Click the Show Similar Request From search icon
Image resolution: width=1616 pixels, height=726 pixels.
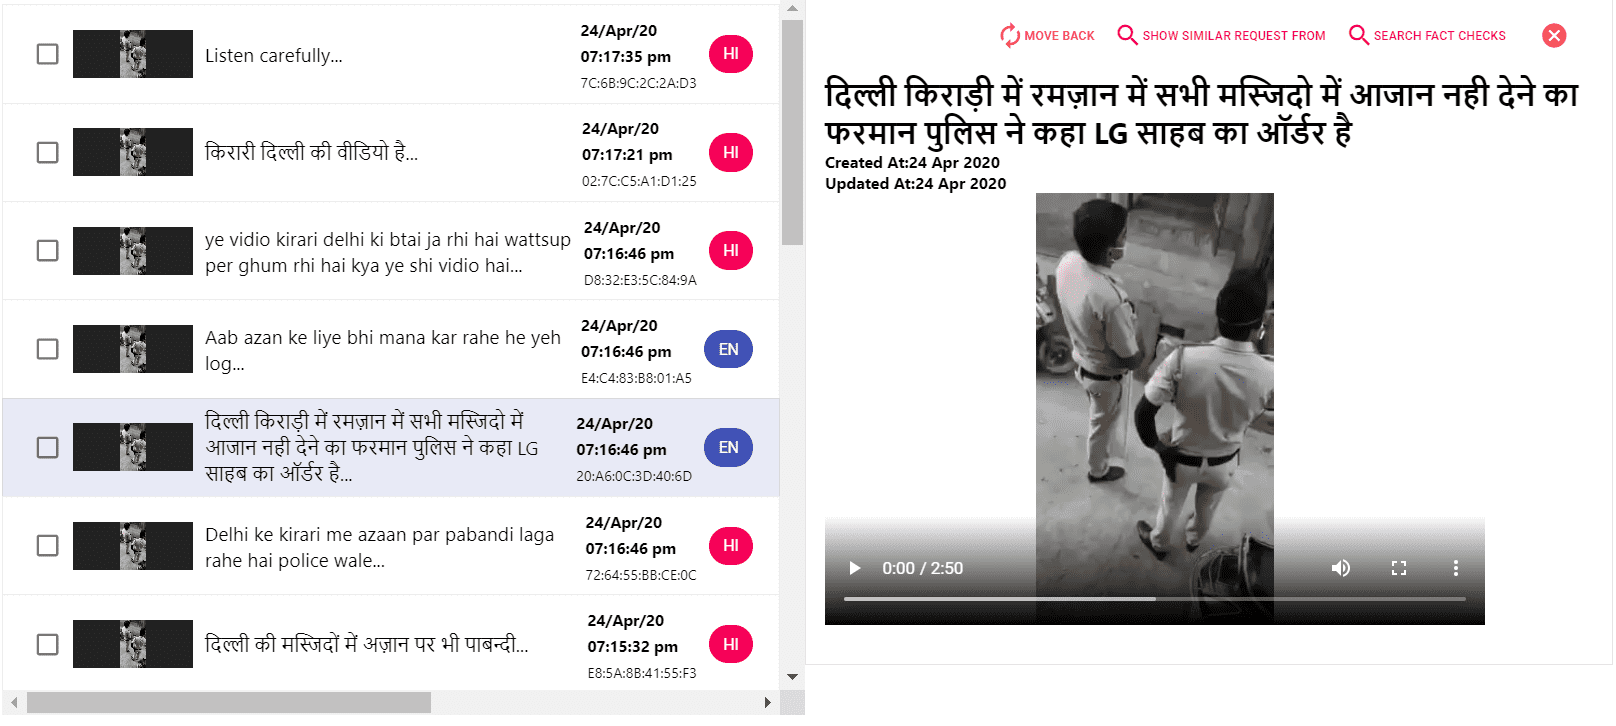tap(1127, 35)
